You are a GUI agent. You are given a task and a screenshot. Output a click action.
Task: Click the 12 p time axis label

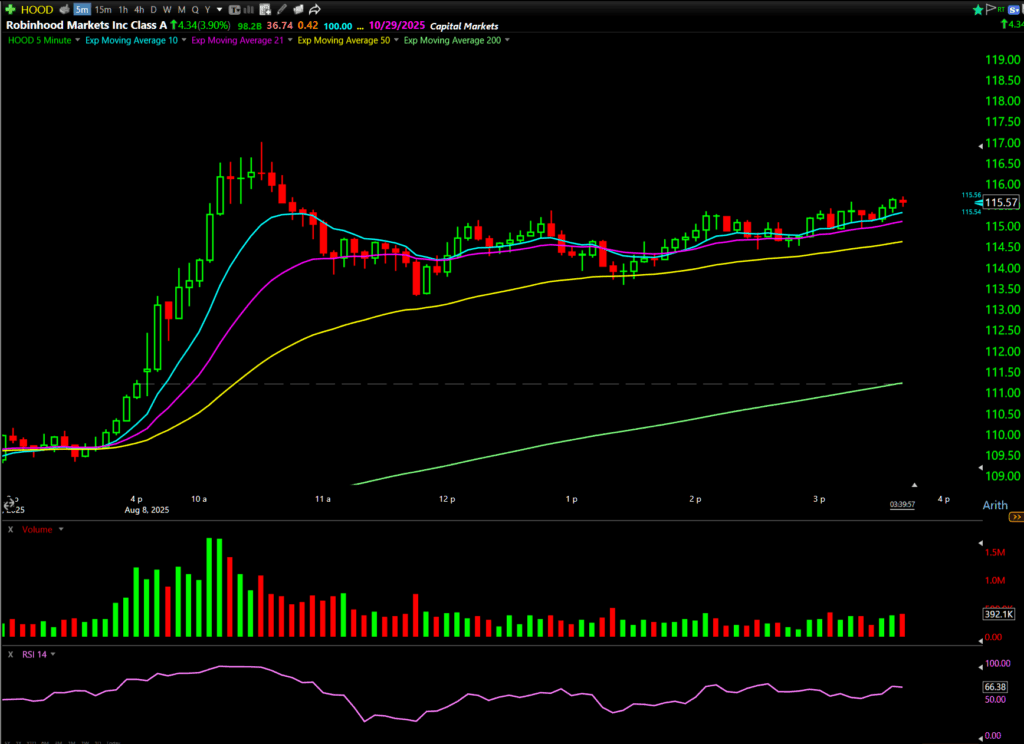pyautogui.click(x=447, y=499)
